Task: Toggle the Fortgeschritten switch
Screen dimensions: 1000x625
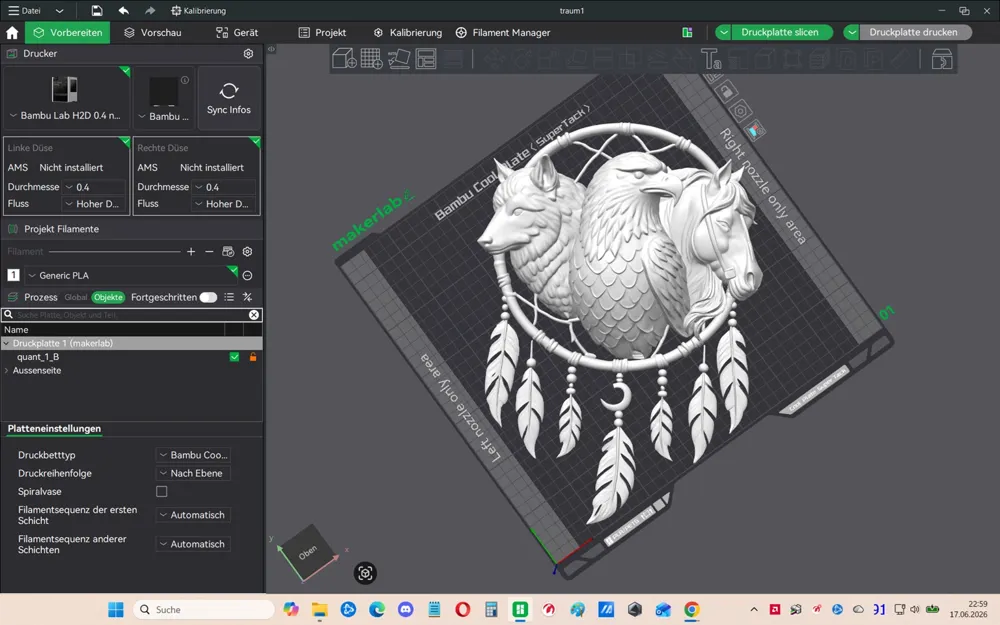Action: (x=208, y=297)
